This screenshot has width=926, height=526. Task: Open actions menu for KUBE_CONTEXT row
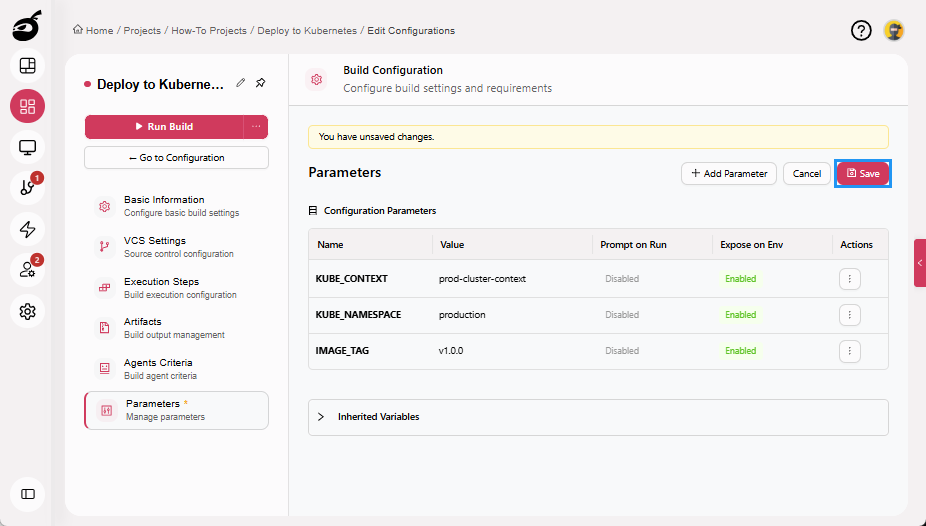[850, 279]
